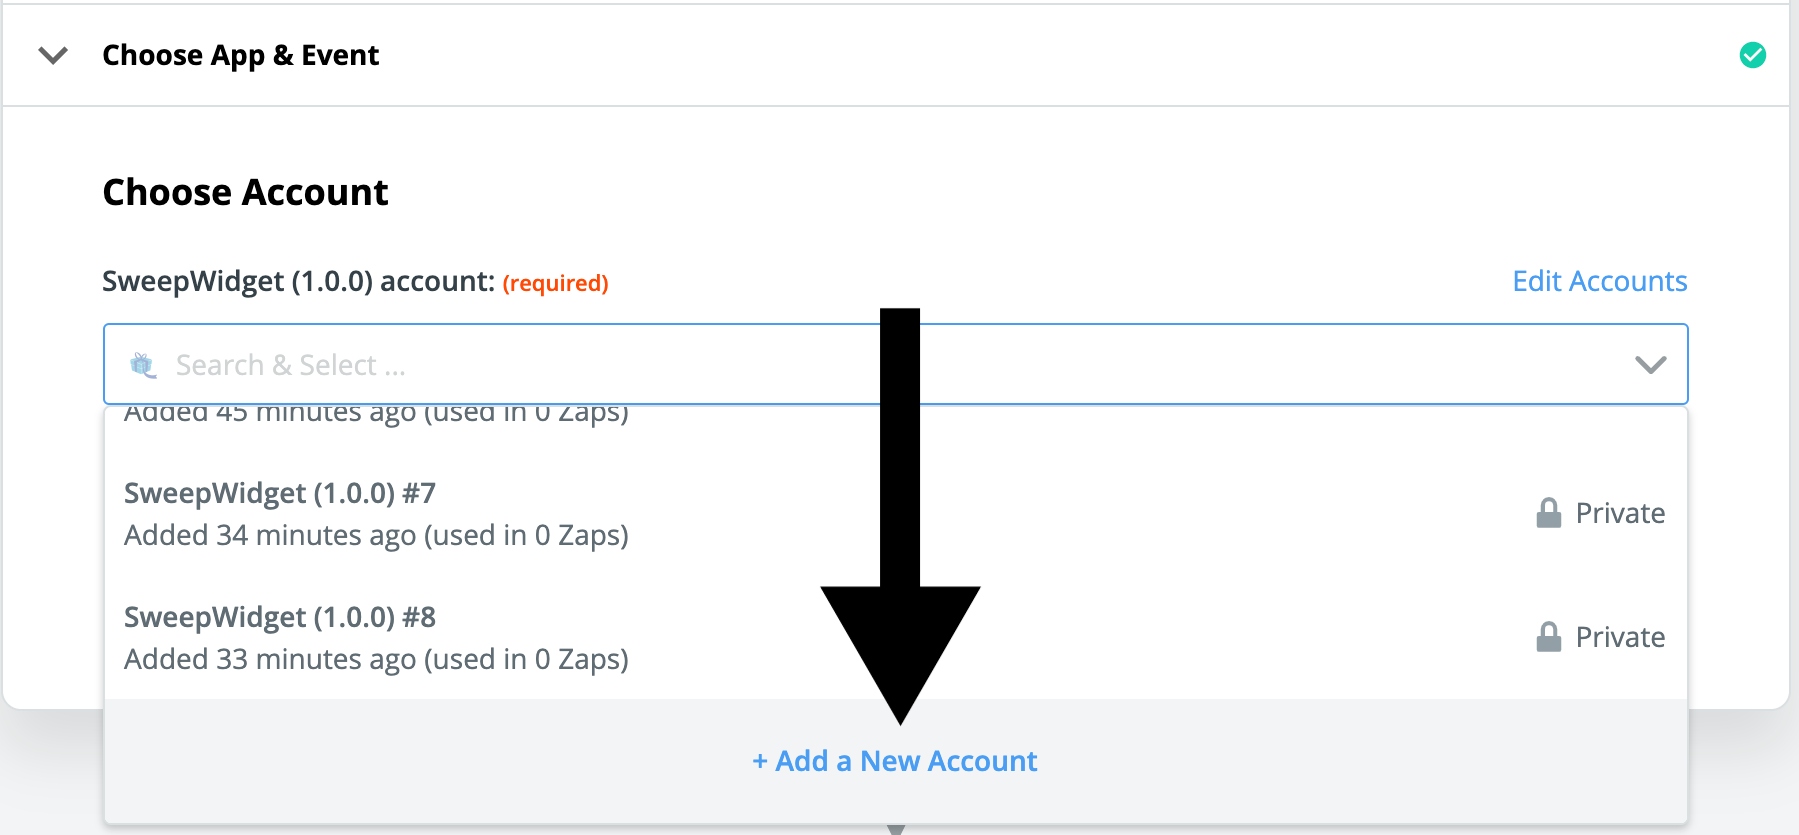Open the Choose App & Event header
1799x835 pixels.
click(240, 55)
